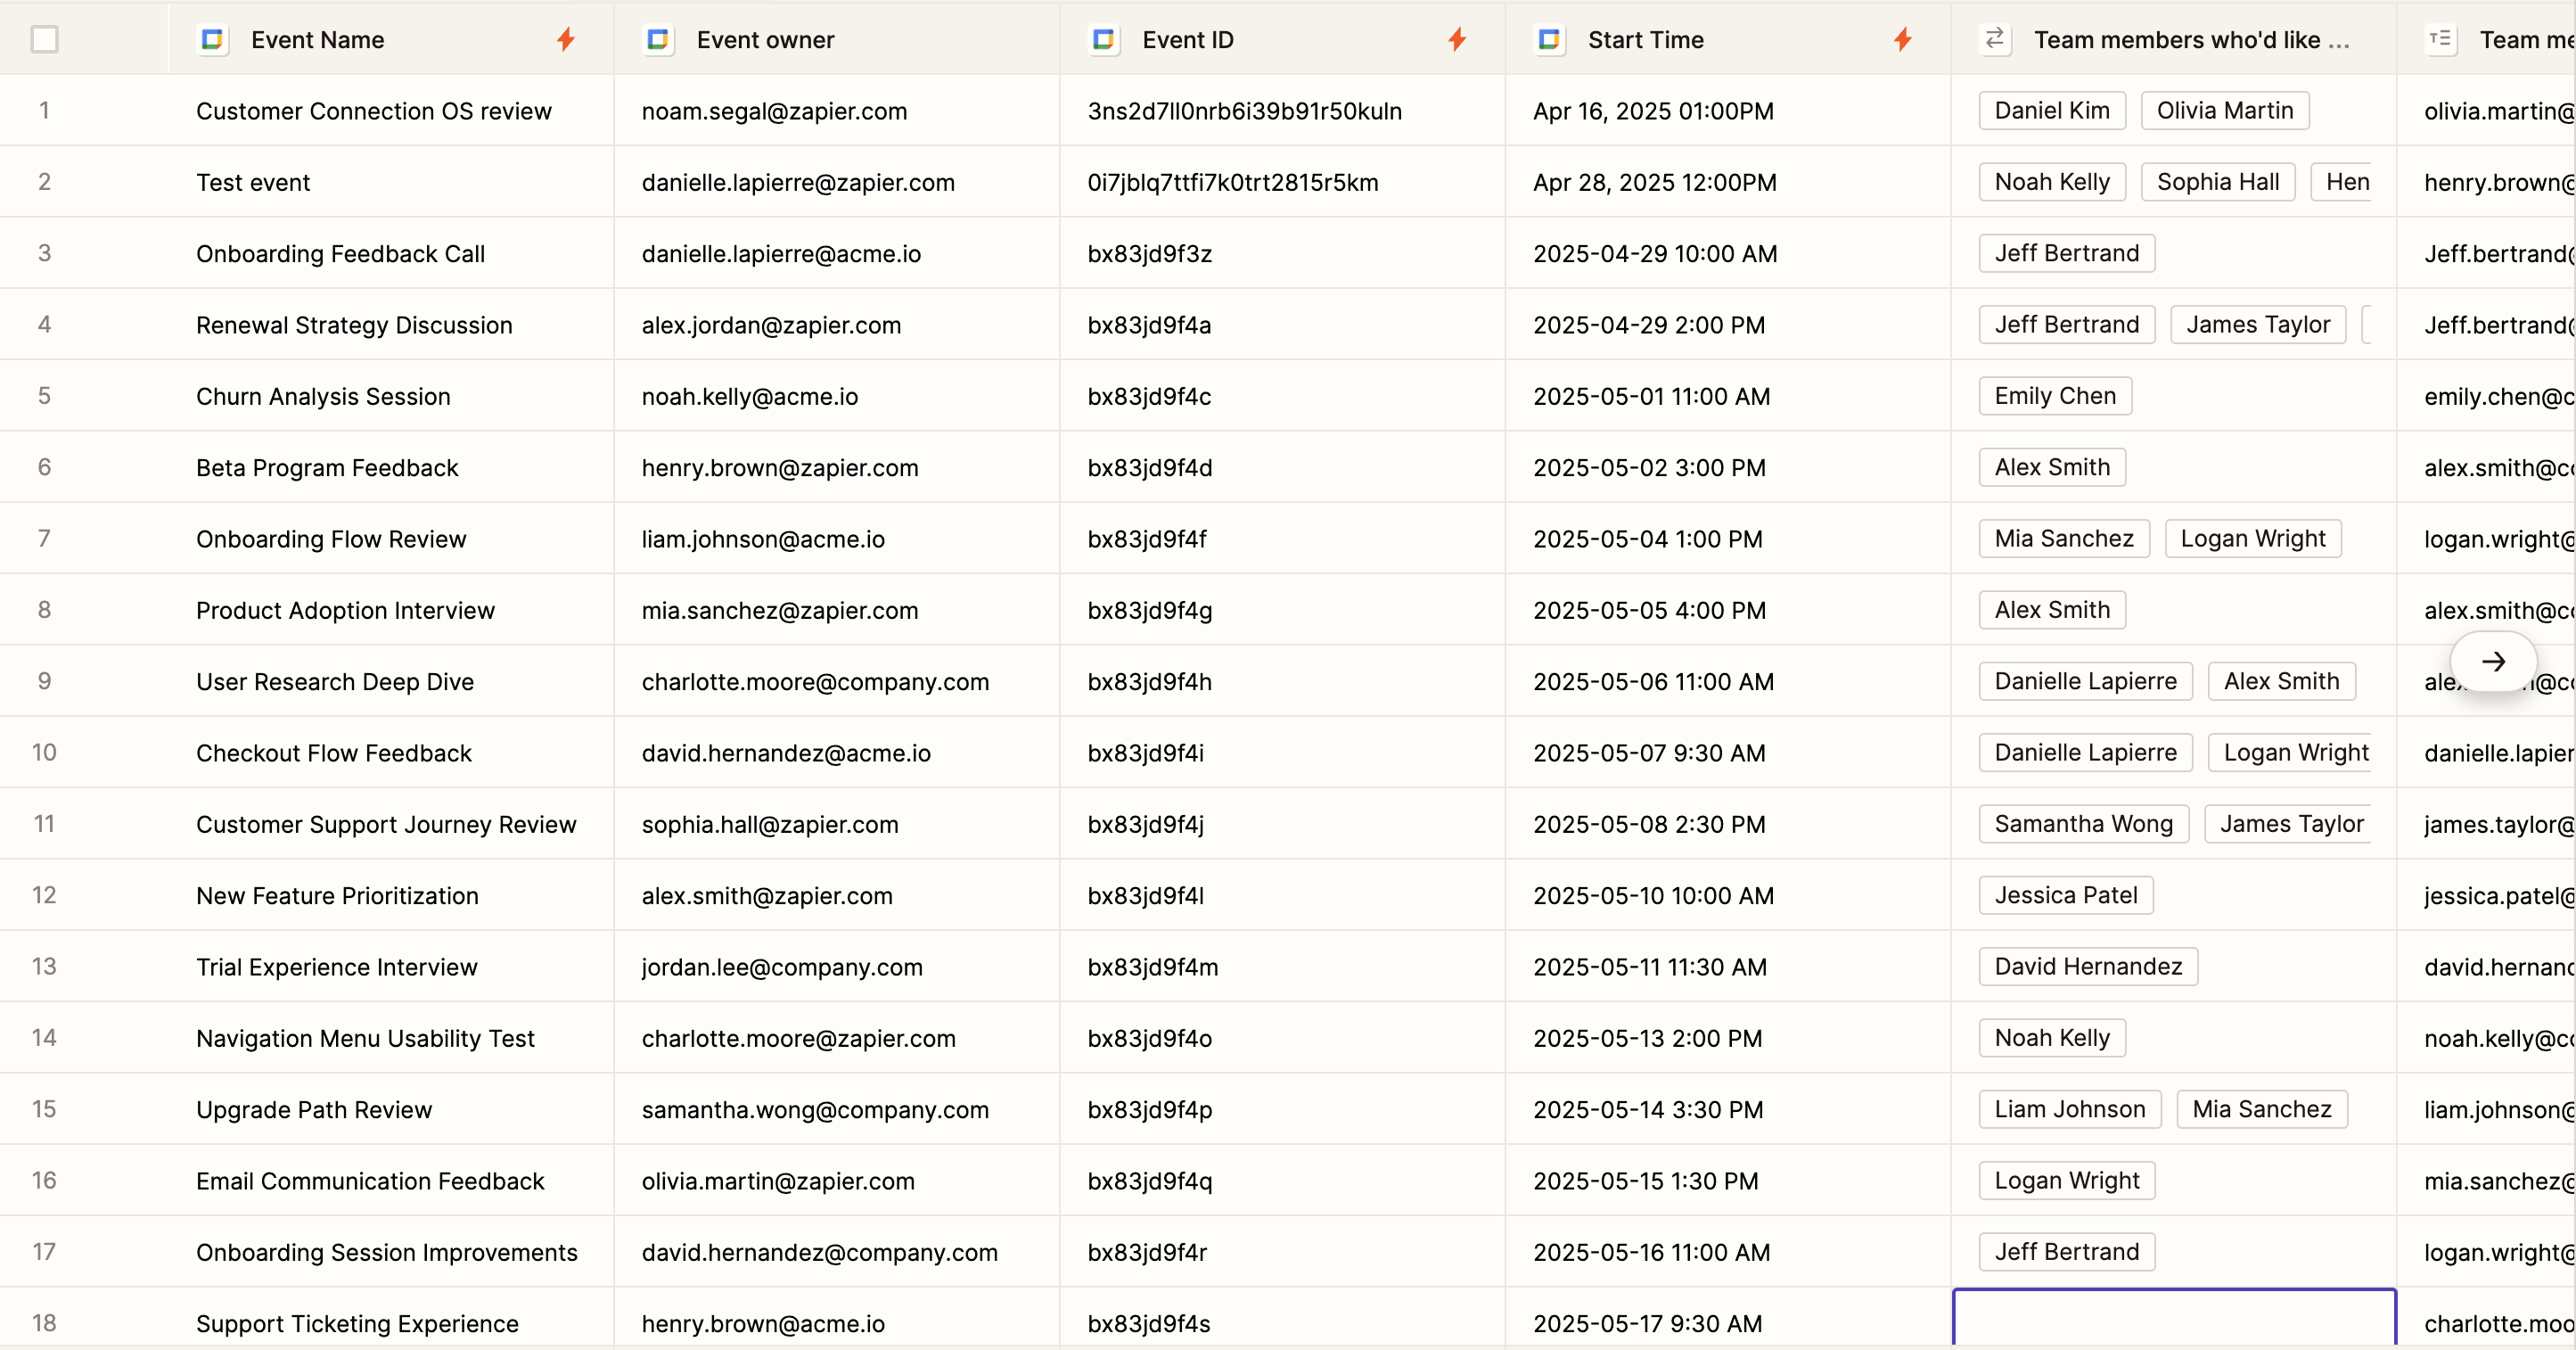Click the David Hernandez tag in row 13
Screen dimensions: 2576x1350
pos(2087,967)
